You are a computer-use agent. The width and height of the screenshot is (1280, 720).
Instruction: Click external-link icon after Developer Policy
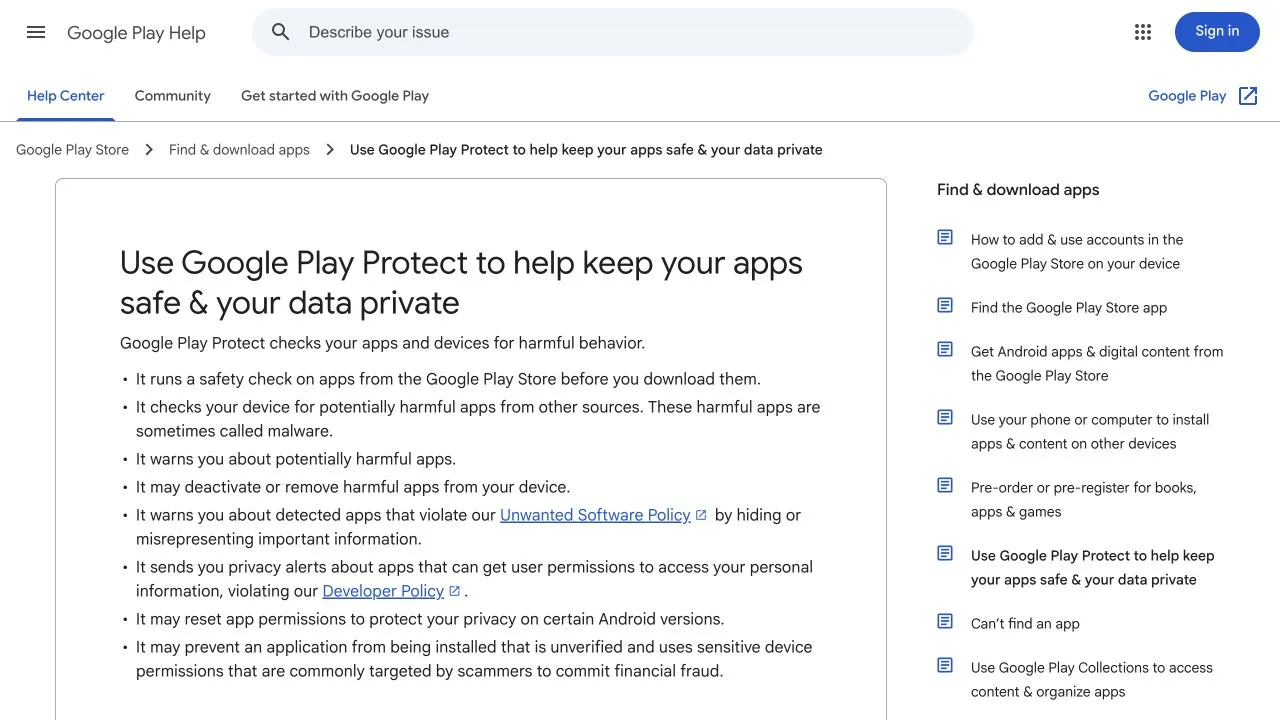coord(455,591)
